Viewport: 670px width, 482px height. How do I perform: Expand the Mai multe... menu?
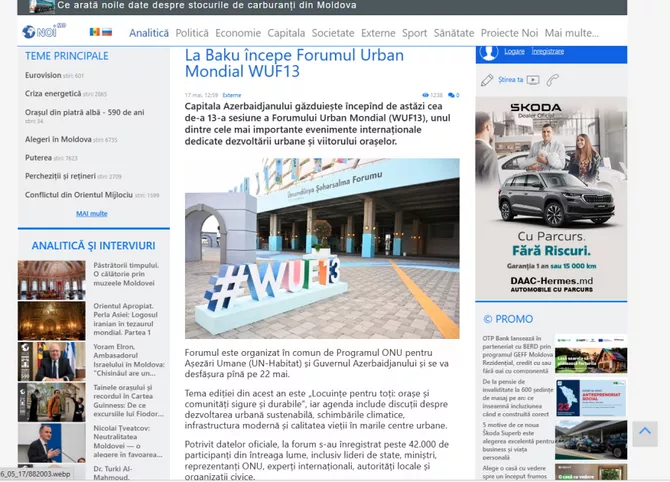(572, 33)
